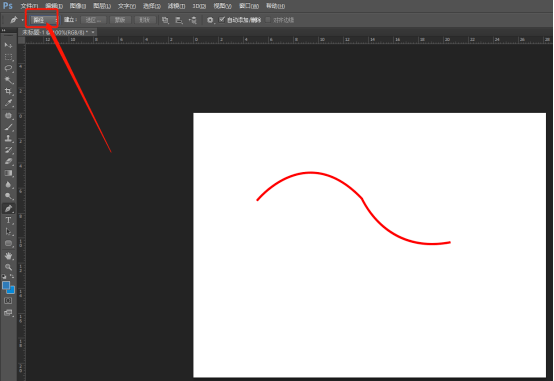Viewport: 554px width, 381px height.
Task: Choose the Zoom tool in the toolbox
Action: [x=8, y=267]
